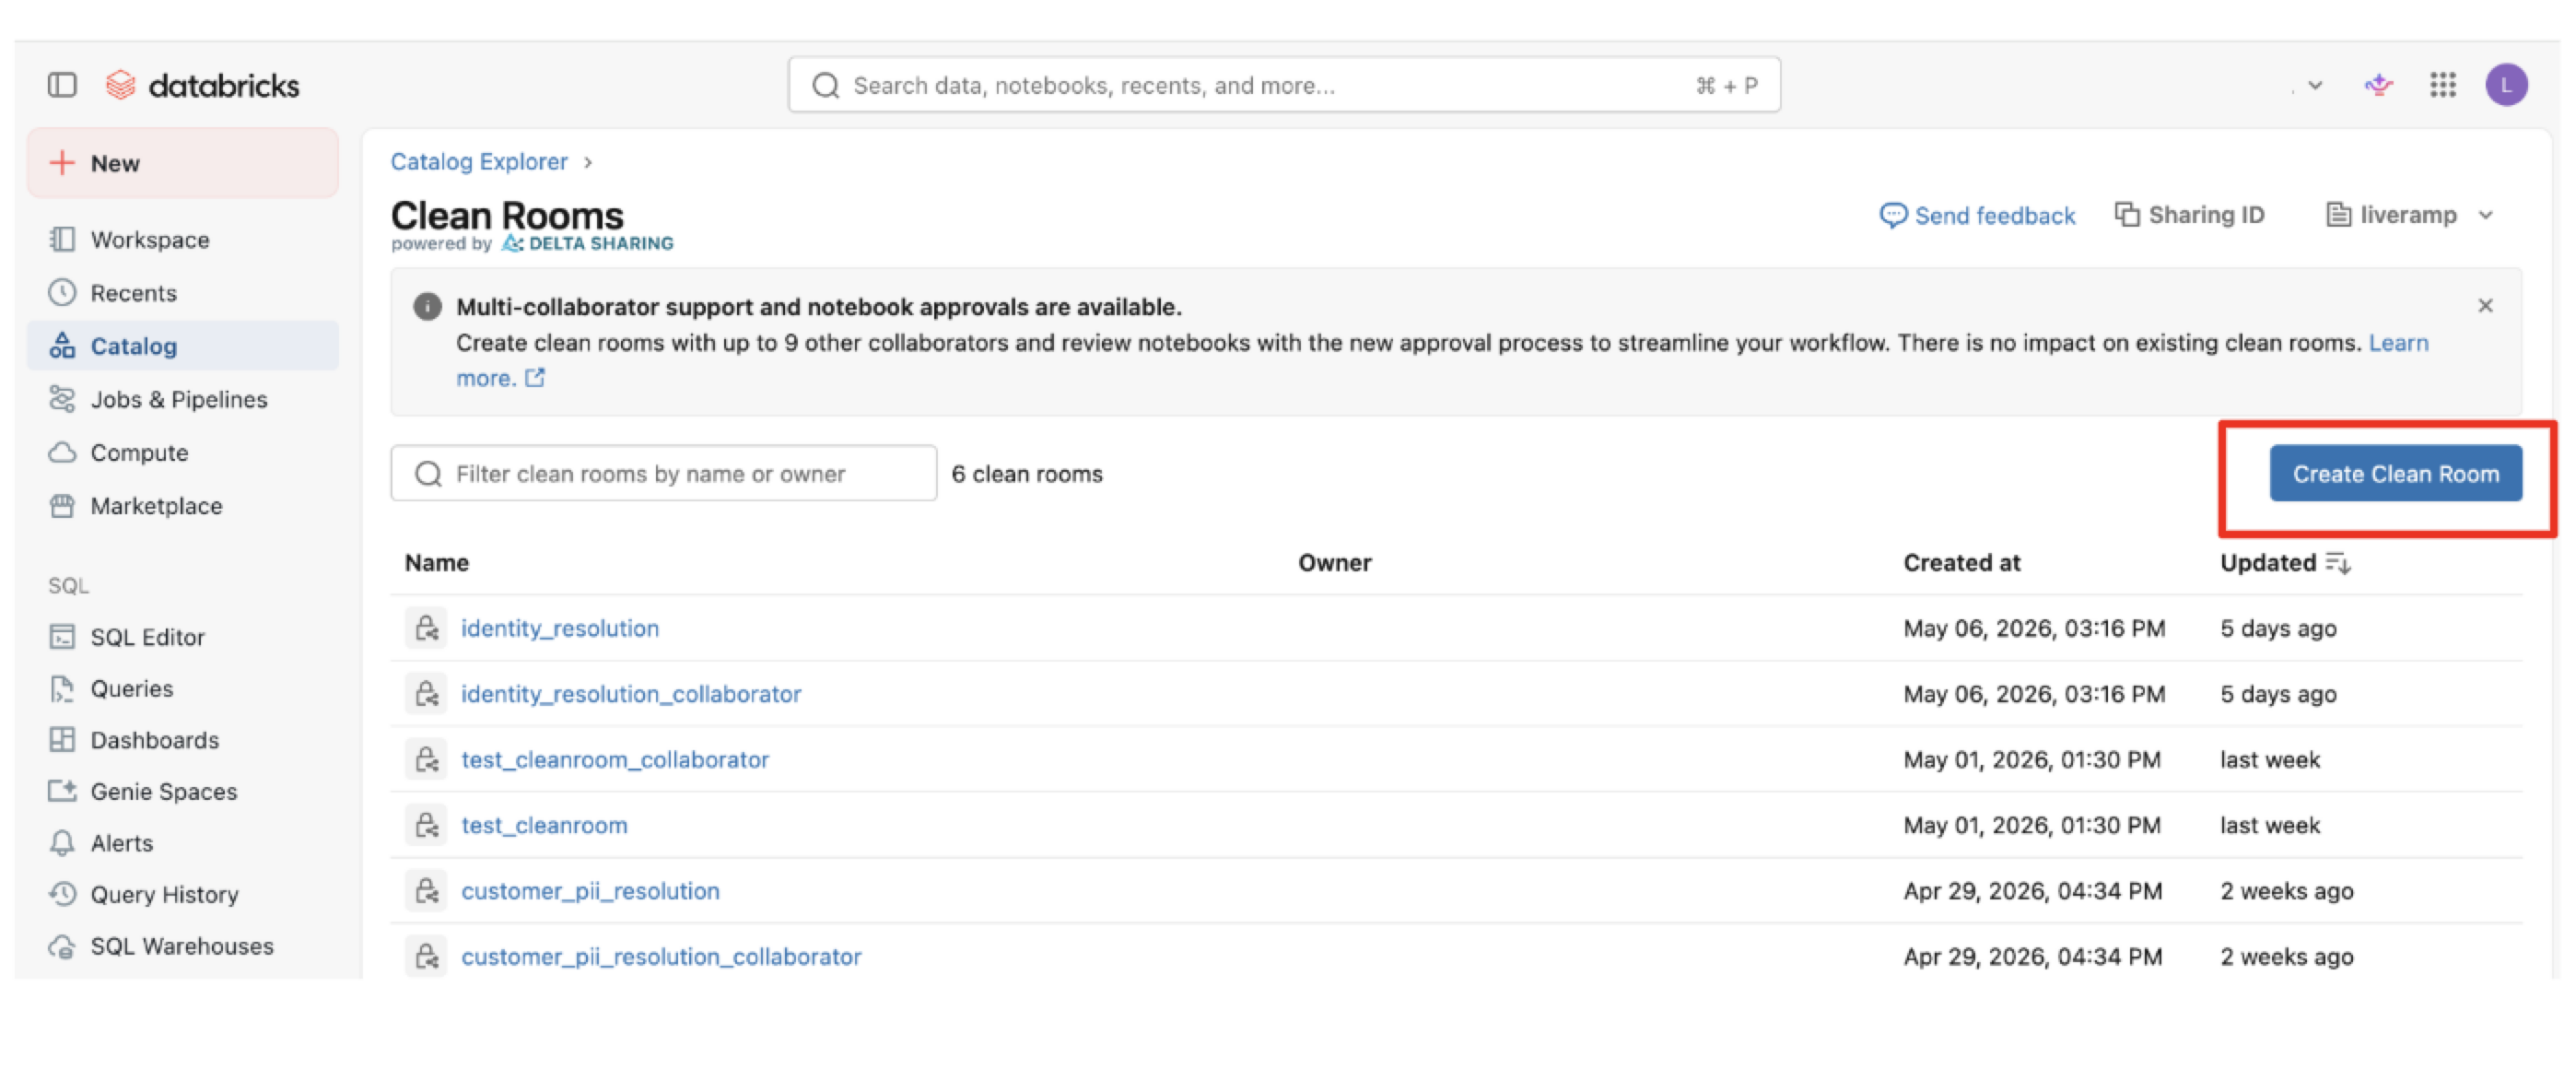
Task: Open the identity_resolution clean room
Action: 560,628
